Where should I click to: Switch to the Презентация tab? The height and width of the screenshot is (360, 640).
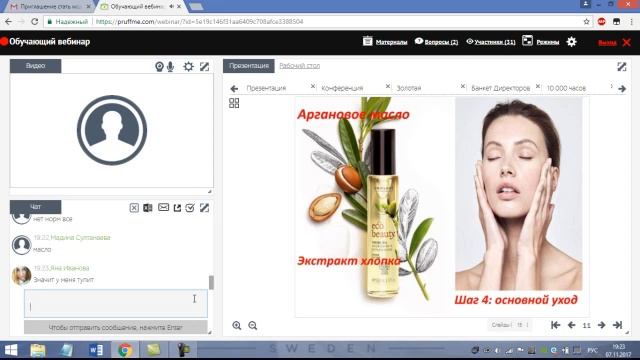click(x=249, y=66)
